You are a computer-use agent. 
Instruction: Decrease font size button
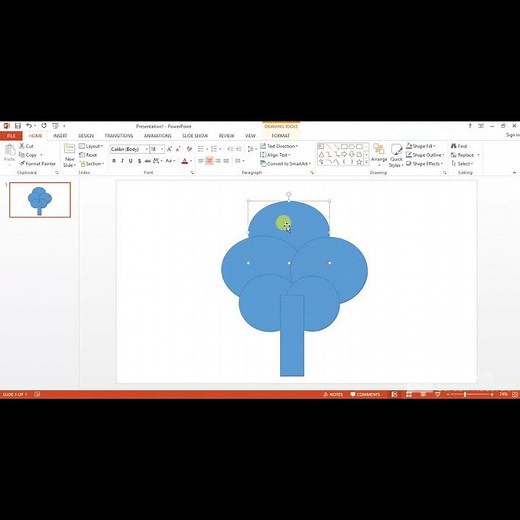(178, 149)
